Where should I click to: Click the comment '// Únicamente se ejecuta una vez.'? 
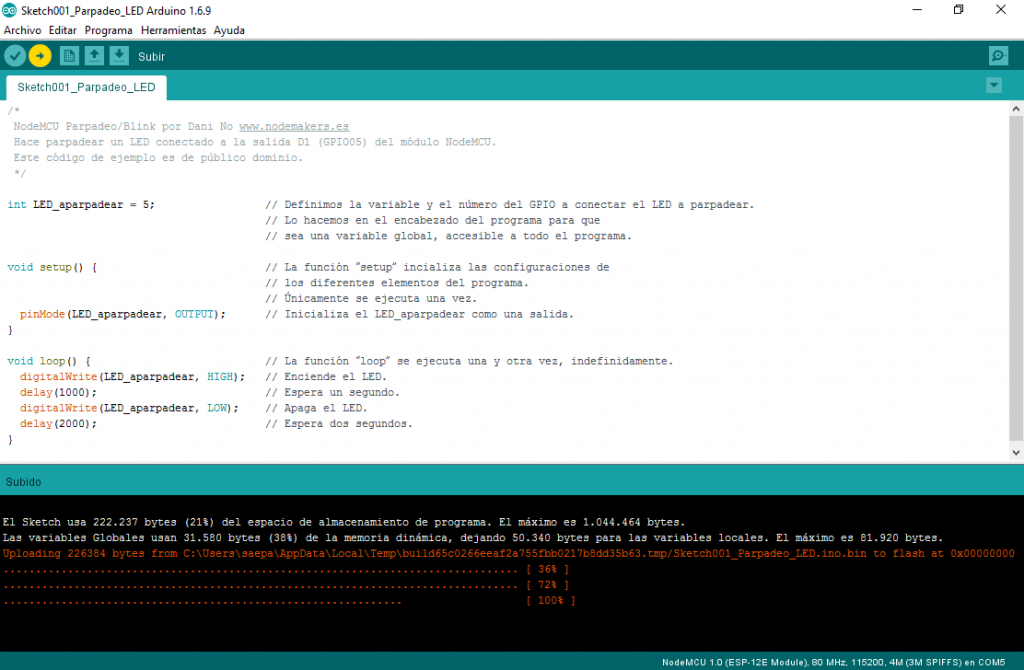[371, 298]
